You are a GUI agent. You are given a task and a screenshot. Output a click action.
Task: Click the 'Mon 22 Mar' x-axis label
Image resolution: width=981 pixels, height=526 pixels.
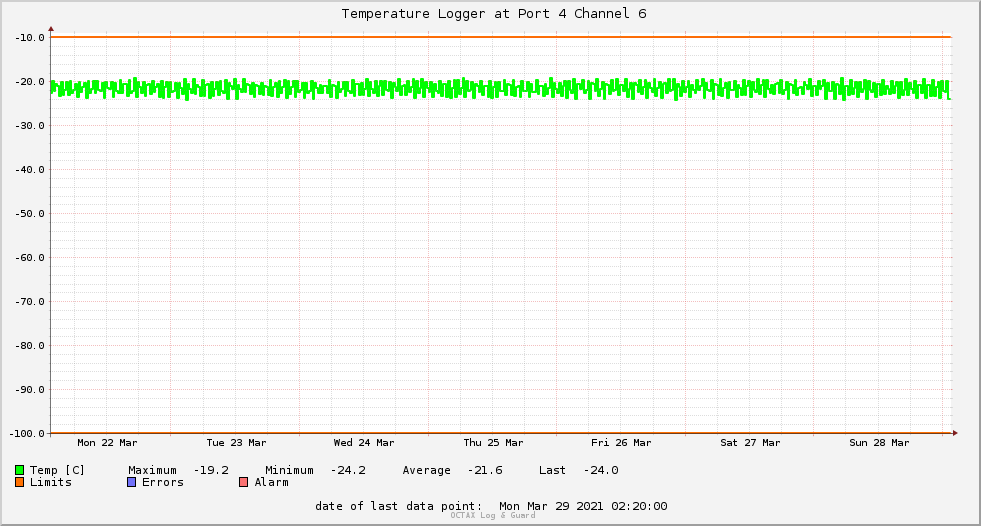point(107,443)
